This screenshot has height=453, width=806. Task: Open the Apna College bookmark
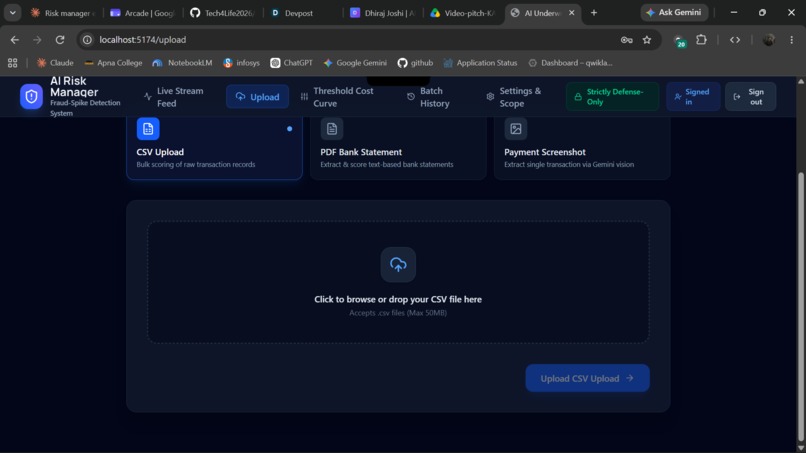(x=113, y=63)
